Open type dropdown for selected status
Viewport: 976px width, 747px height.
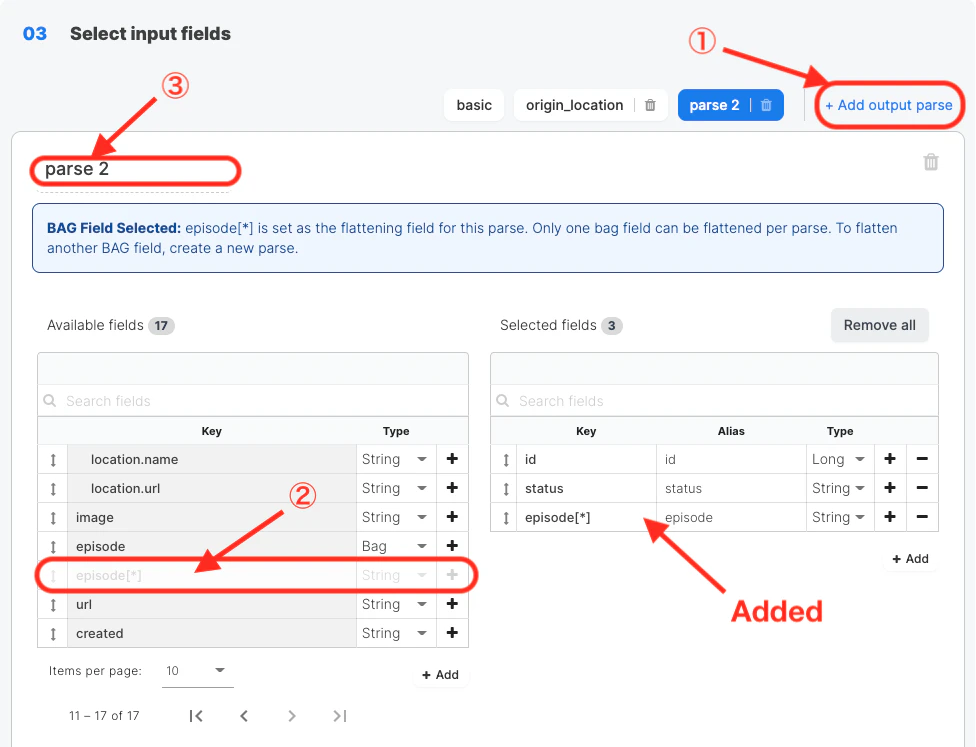point(839,487)
